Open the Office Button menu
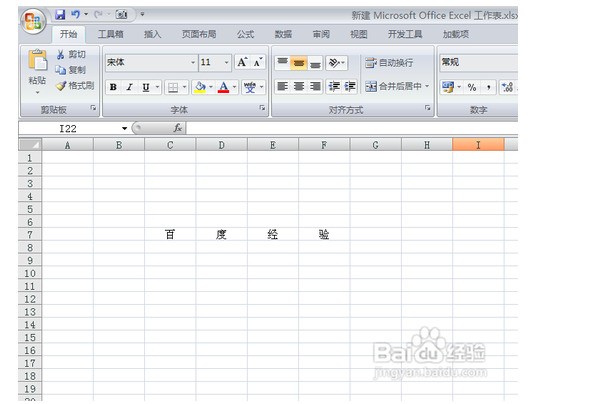The height and width of the screenshot is (404, 598). point(33,21)
